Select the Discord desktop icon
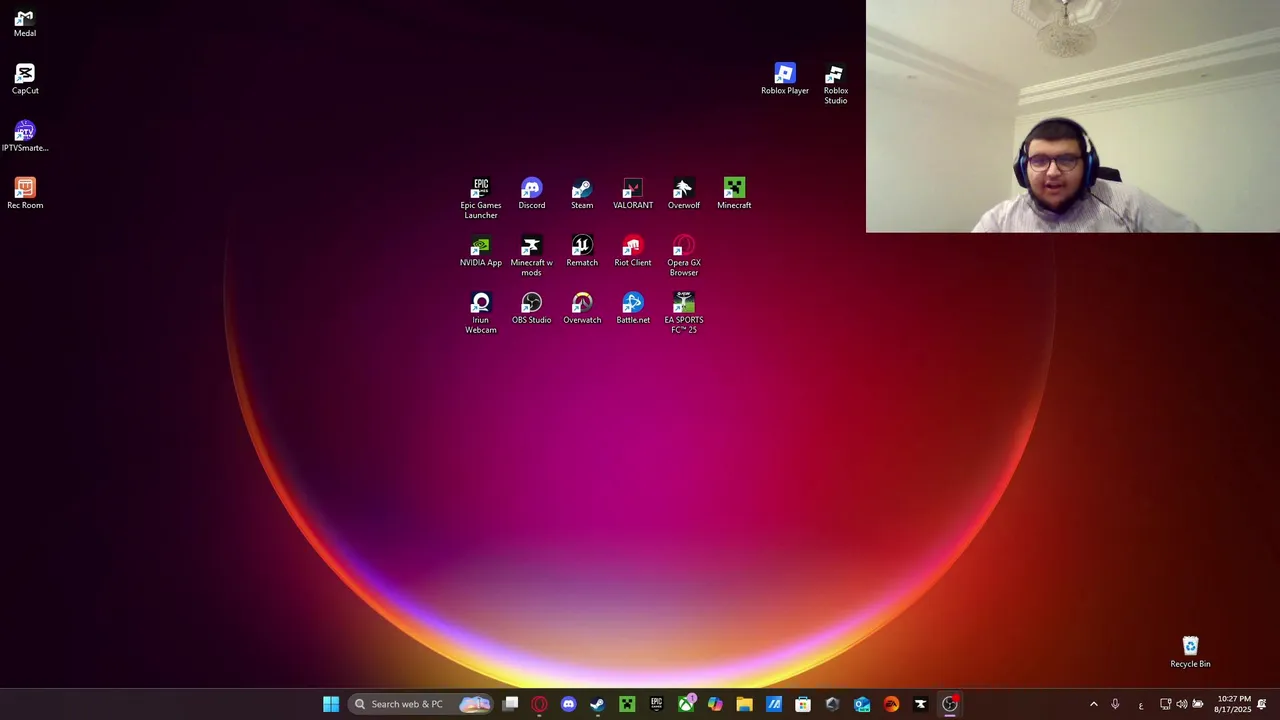This screenshot has width=1280, height=720. click(532, 194)
